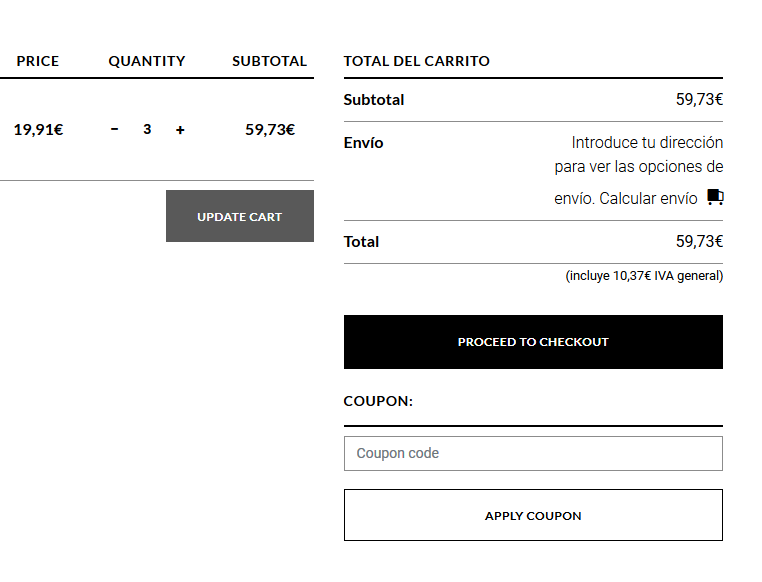Click the Envío row label
This screenshot has width=762, height=582.
point(363,143)
